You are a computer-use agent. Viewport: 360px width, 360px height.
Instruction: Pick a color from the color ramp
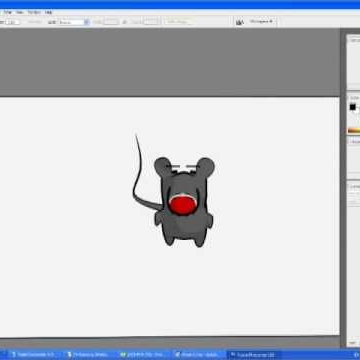[354, 130]
